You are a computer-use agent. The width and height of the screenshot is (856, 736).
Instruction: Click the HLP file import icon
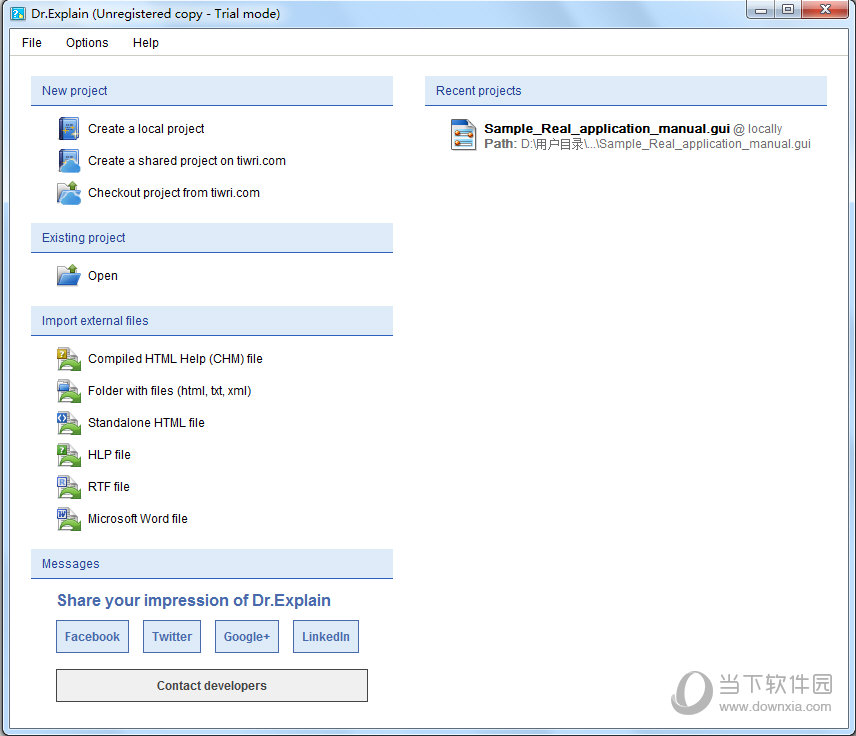[69, 455]
